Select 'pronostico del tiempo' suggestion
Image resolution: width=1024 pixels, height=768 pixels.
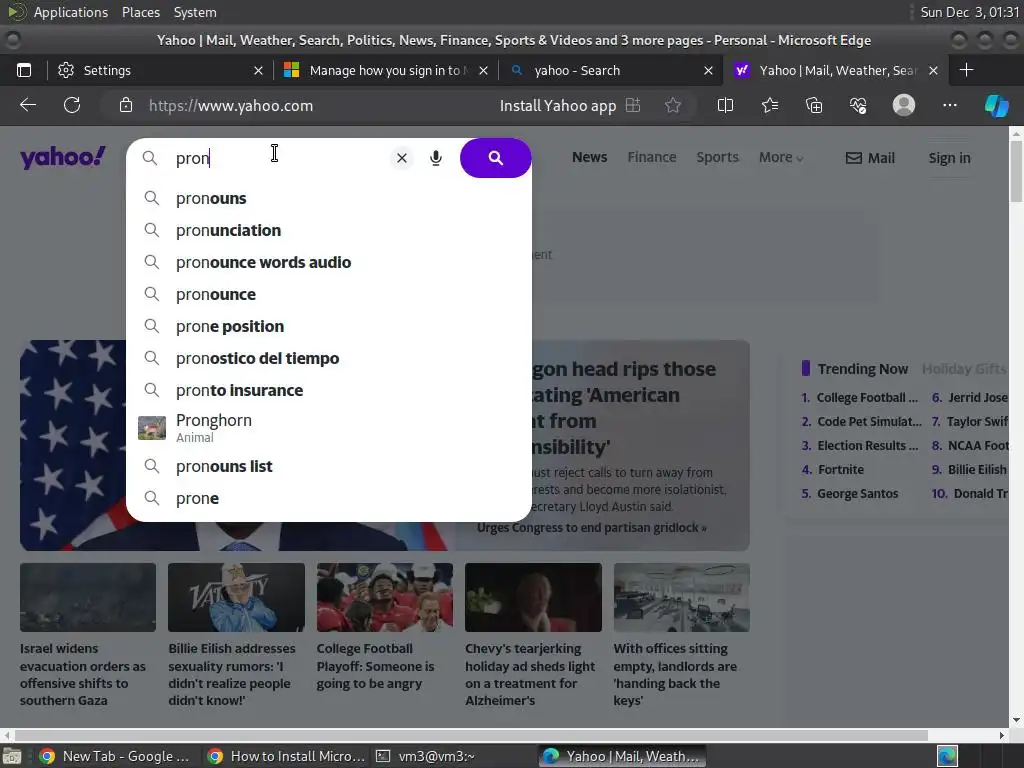point(328,359)
